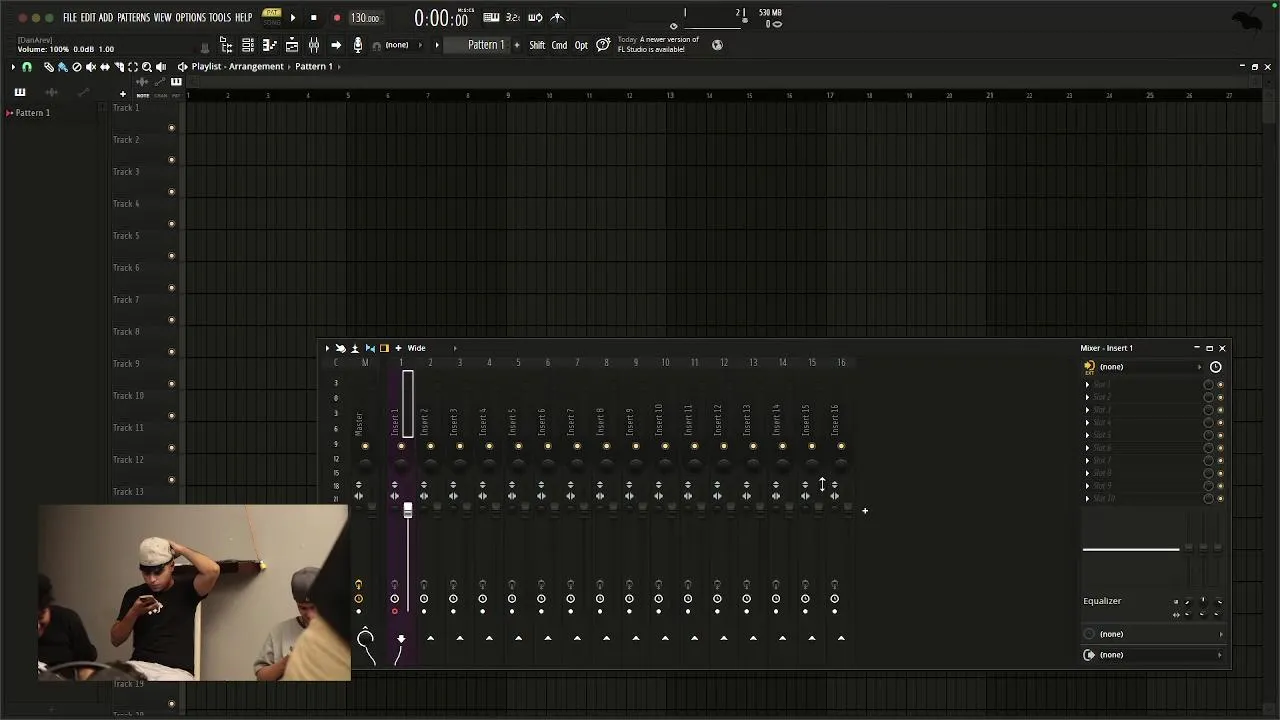This screenshot has width=1280, height=720.
Task: Mute Insert 16 mixer channel
Action: pos(841,446)
